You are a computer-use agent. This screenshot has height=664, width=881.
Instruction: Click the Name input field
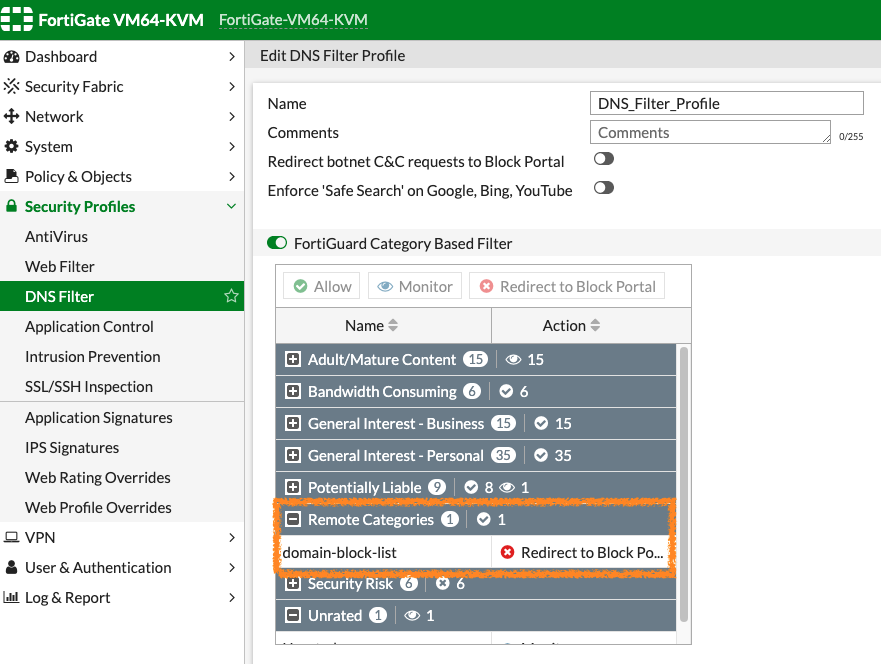tap(726, 103)
